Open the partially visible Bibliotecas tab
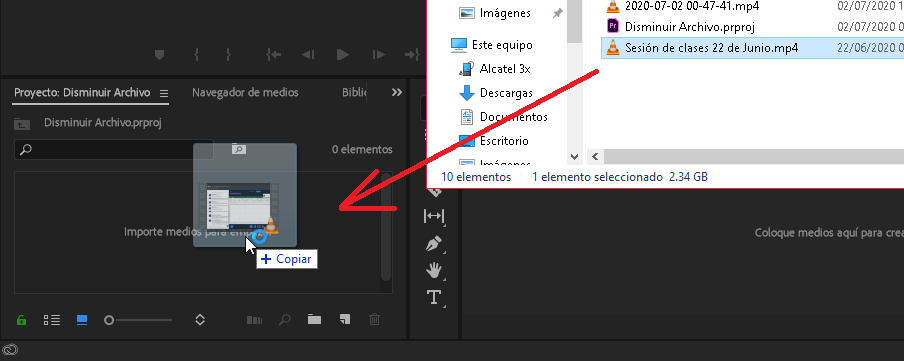Screen dimensions: 904x361 pyautogui.click(x=354, y=92)
